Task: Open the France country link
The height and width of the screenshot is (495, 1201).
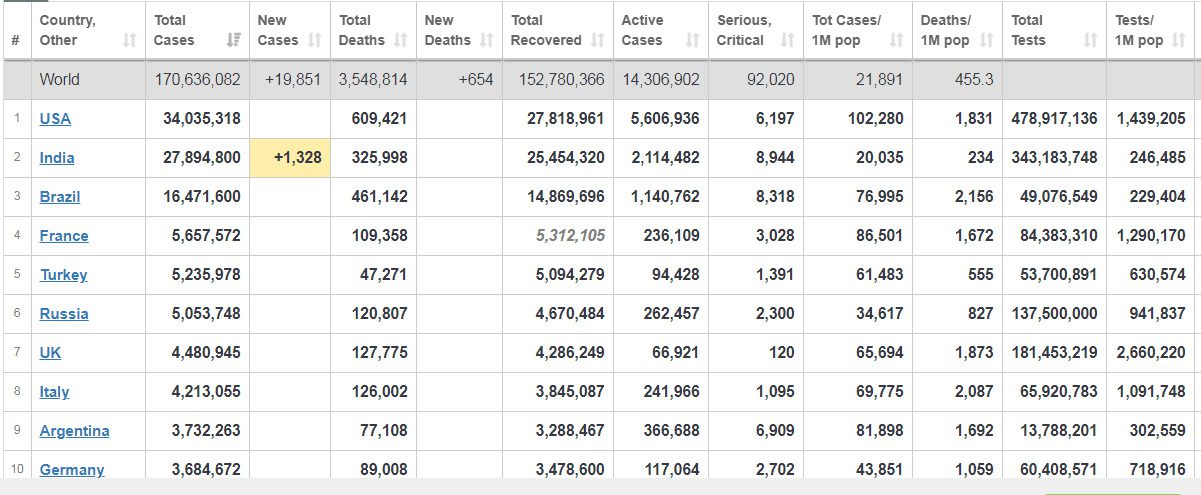Action: tap(64, 235)
